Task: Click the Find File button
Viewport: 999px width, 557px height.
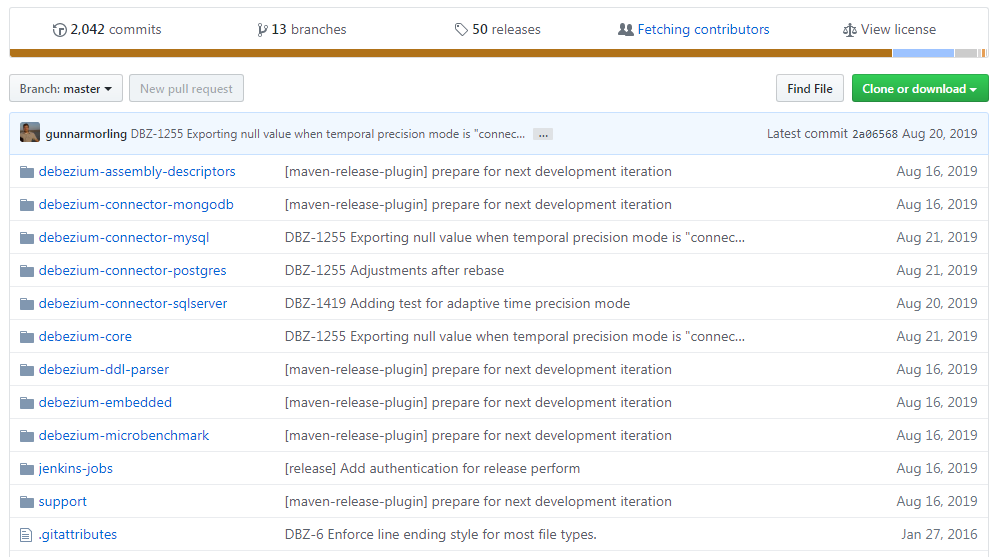Action: (x=809, y=89)
